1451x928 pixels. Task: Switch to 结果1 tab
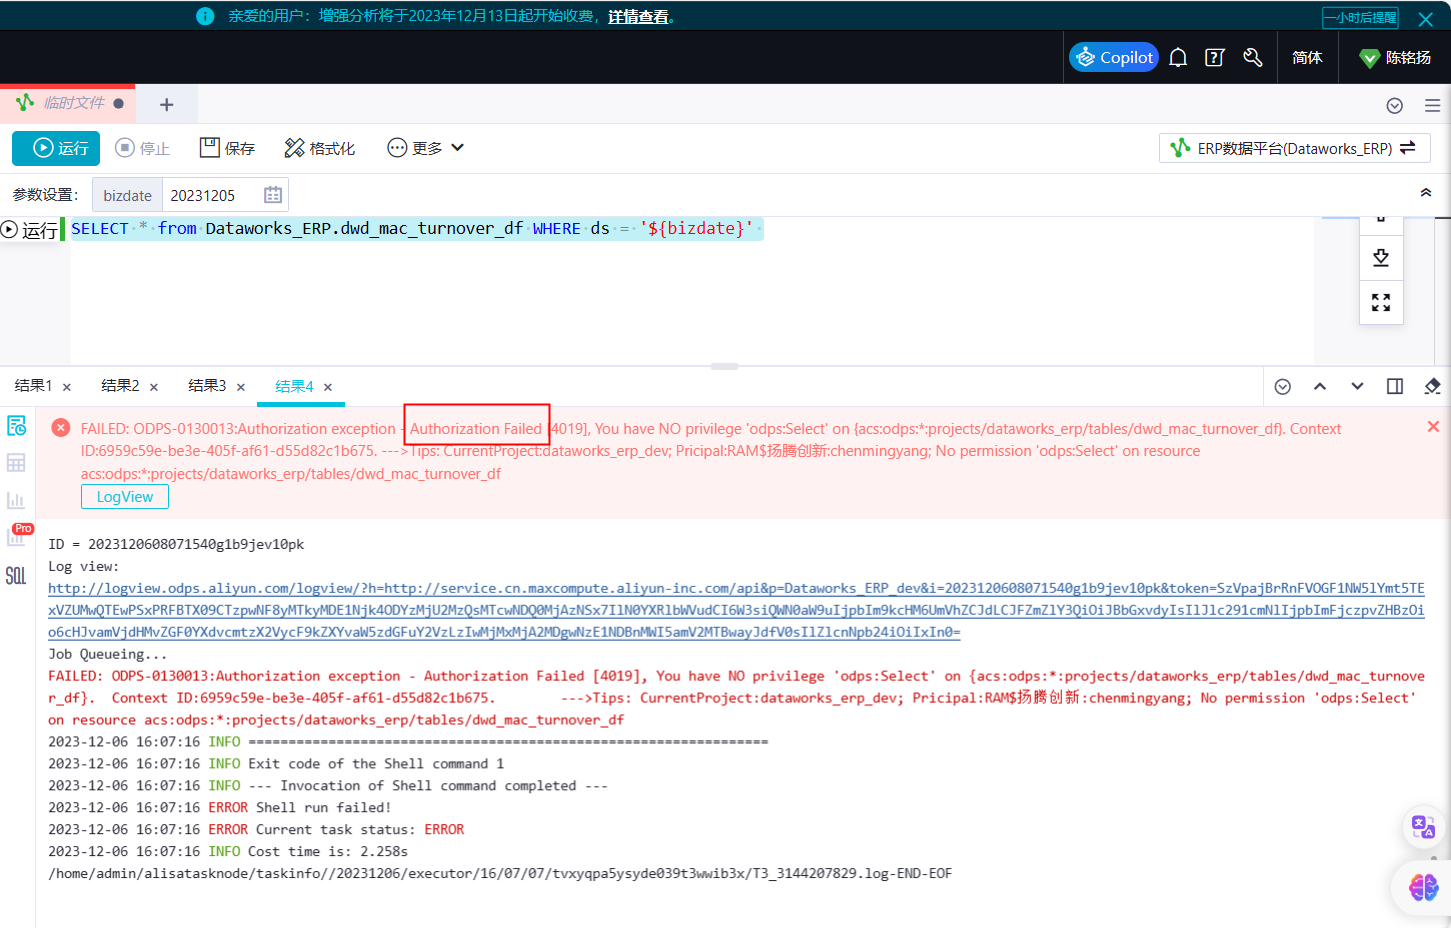[x=33, y=386]
